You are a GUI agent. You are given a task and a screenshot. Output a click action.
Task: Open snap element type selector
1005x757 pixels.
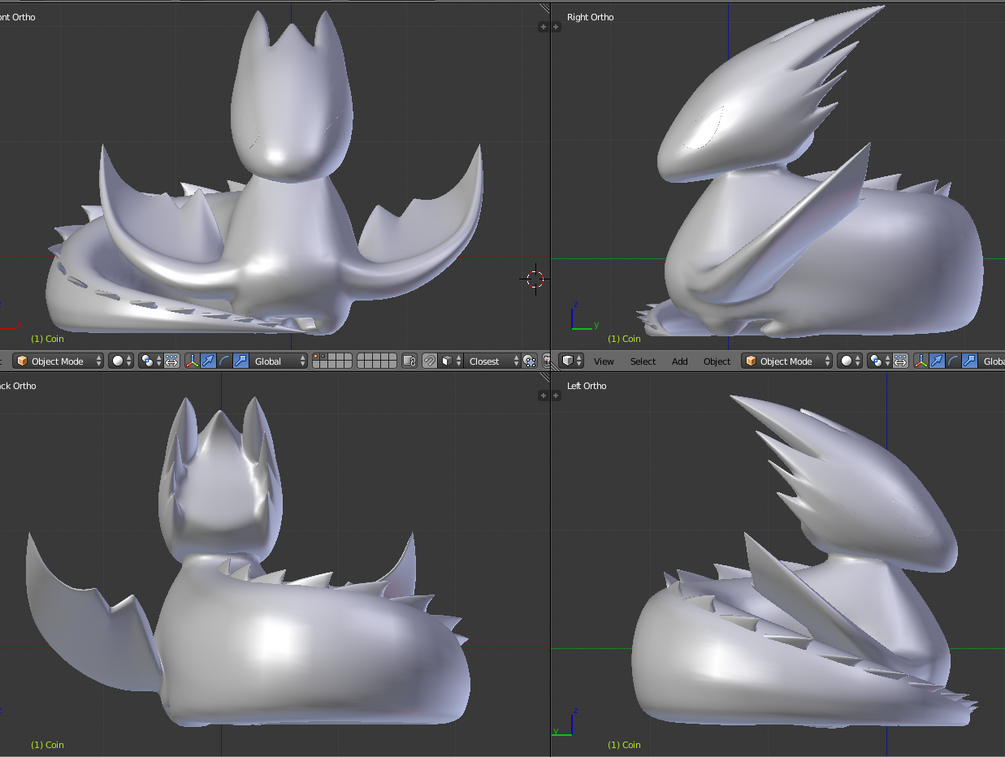tap(451, 361)
